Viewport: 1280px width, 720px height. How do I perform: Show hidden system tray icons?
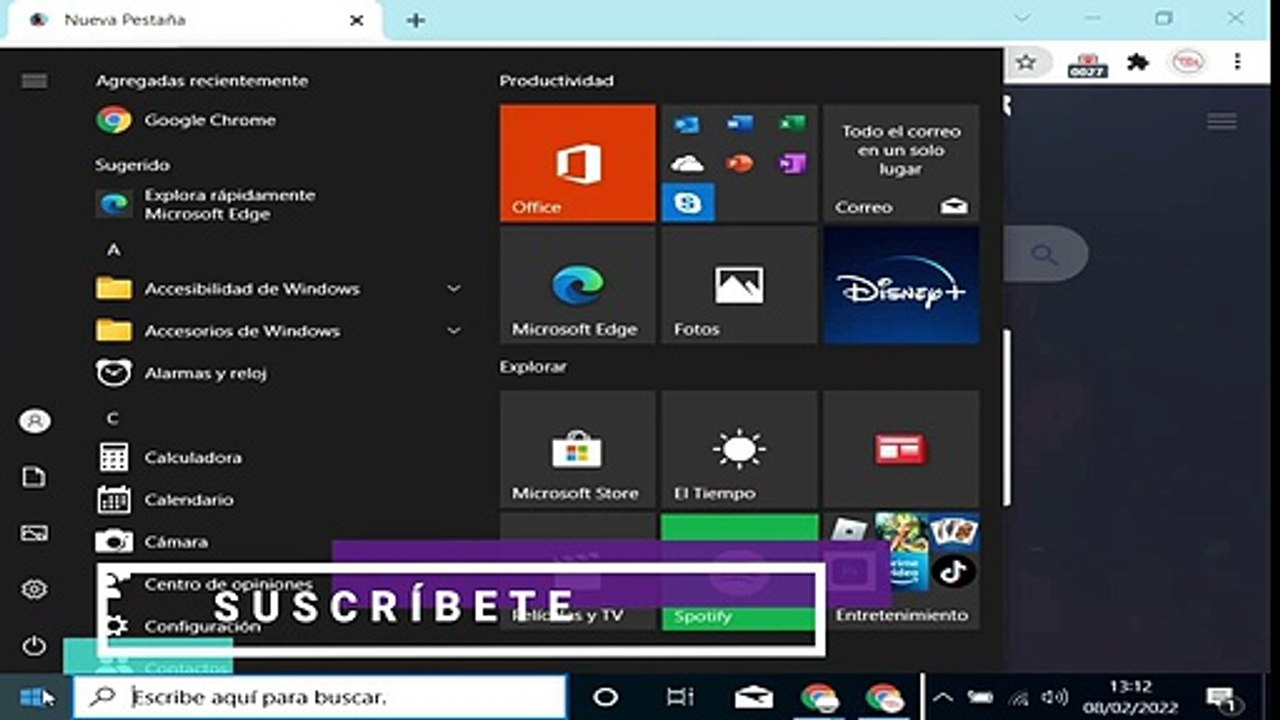click(x=942, y=697)
